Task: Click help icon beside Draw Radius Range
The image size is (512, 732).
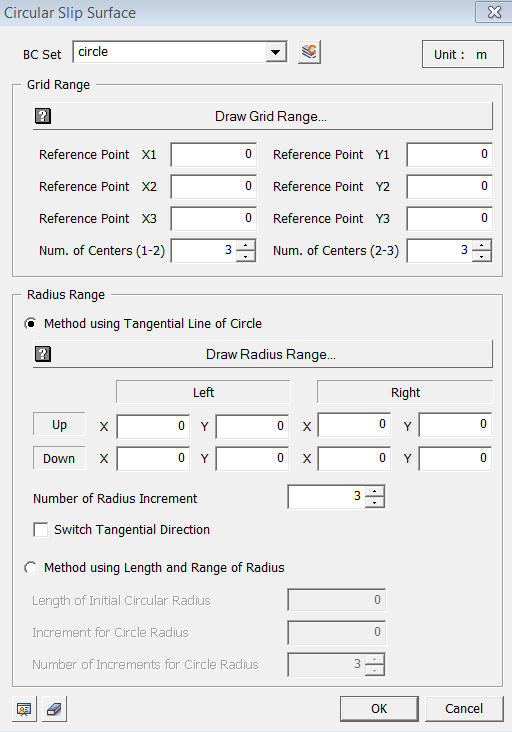Action: (43, 354)
